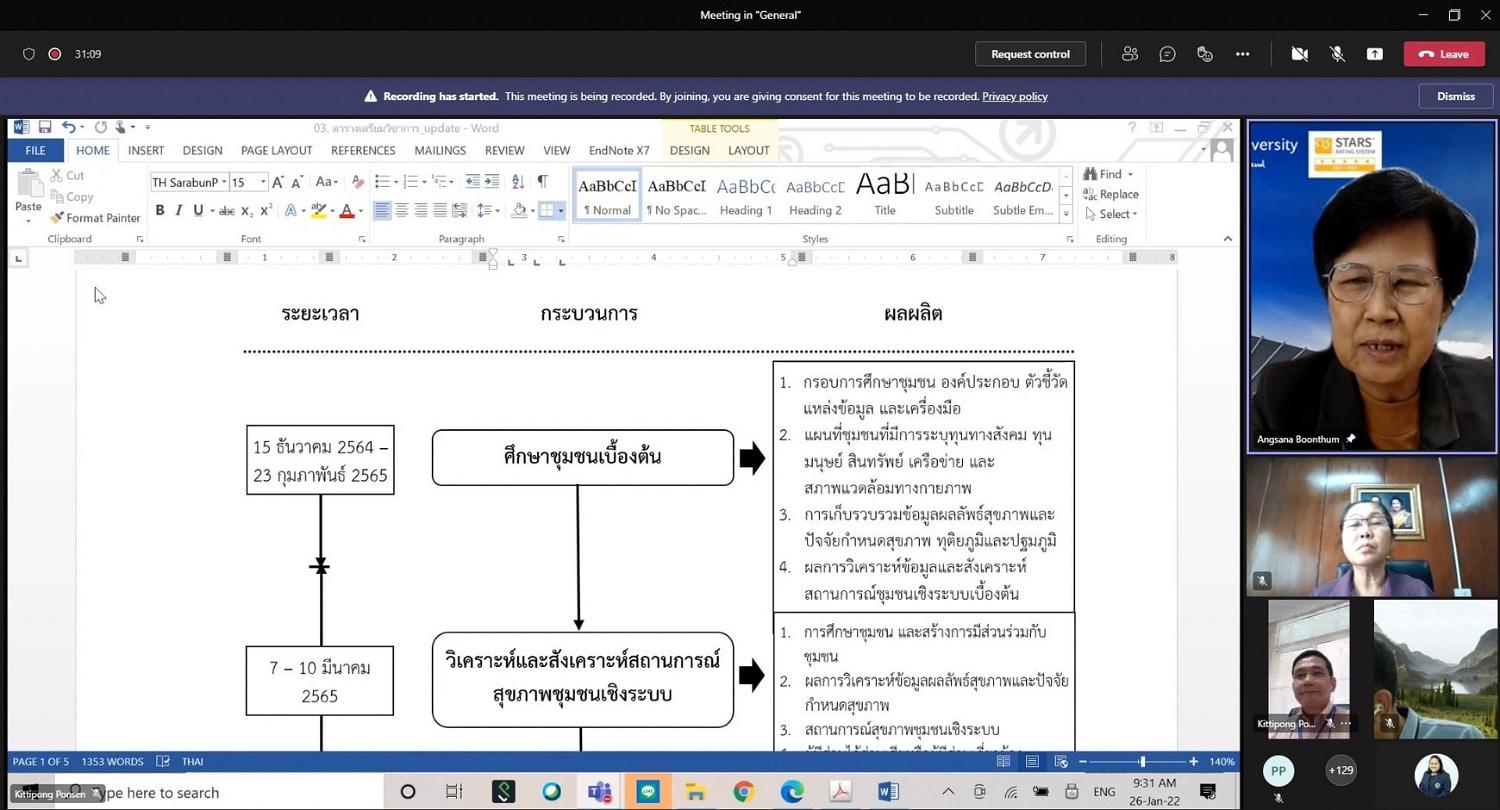This screenshot has width=1500, height=810.
Task: Show the +129 more participants
Action: 1341,770
